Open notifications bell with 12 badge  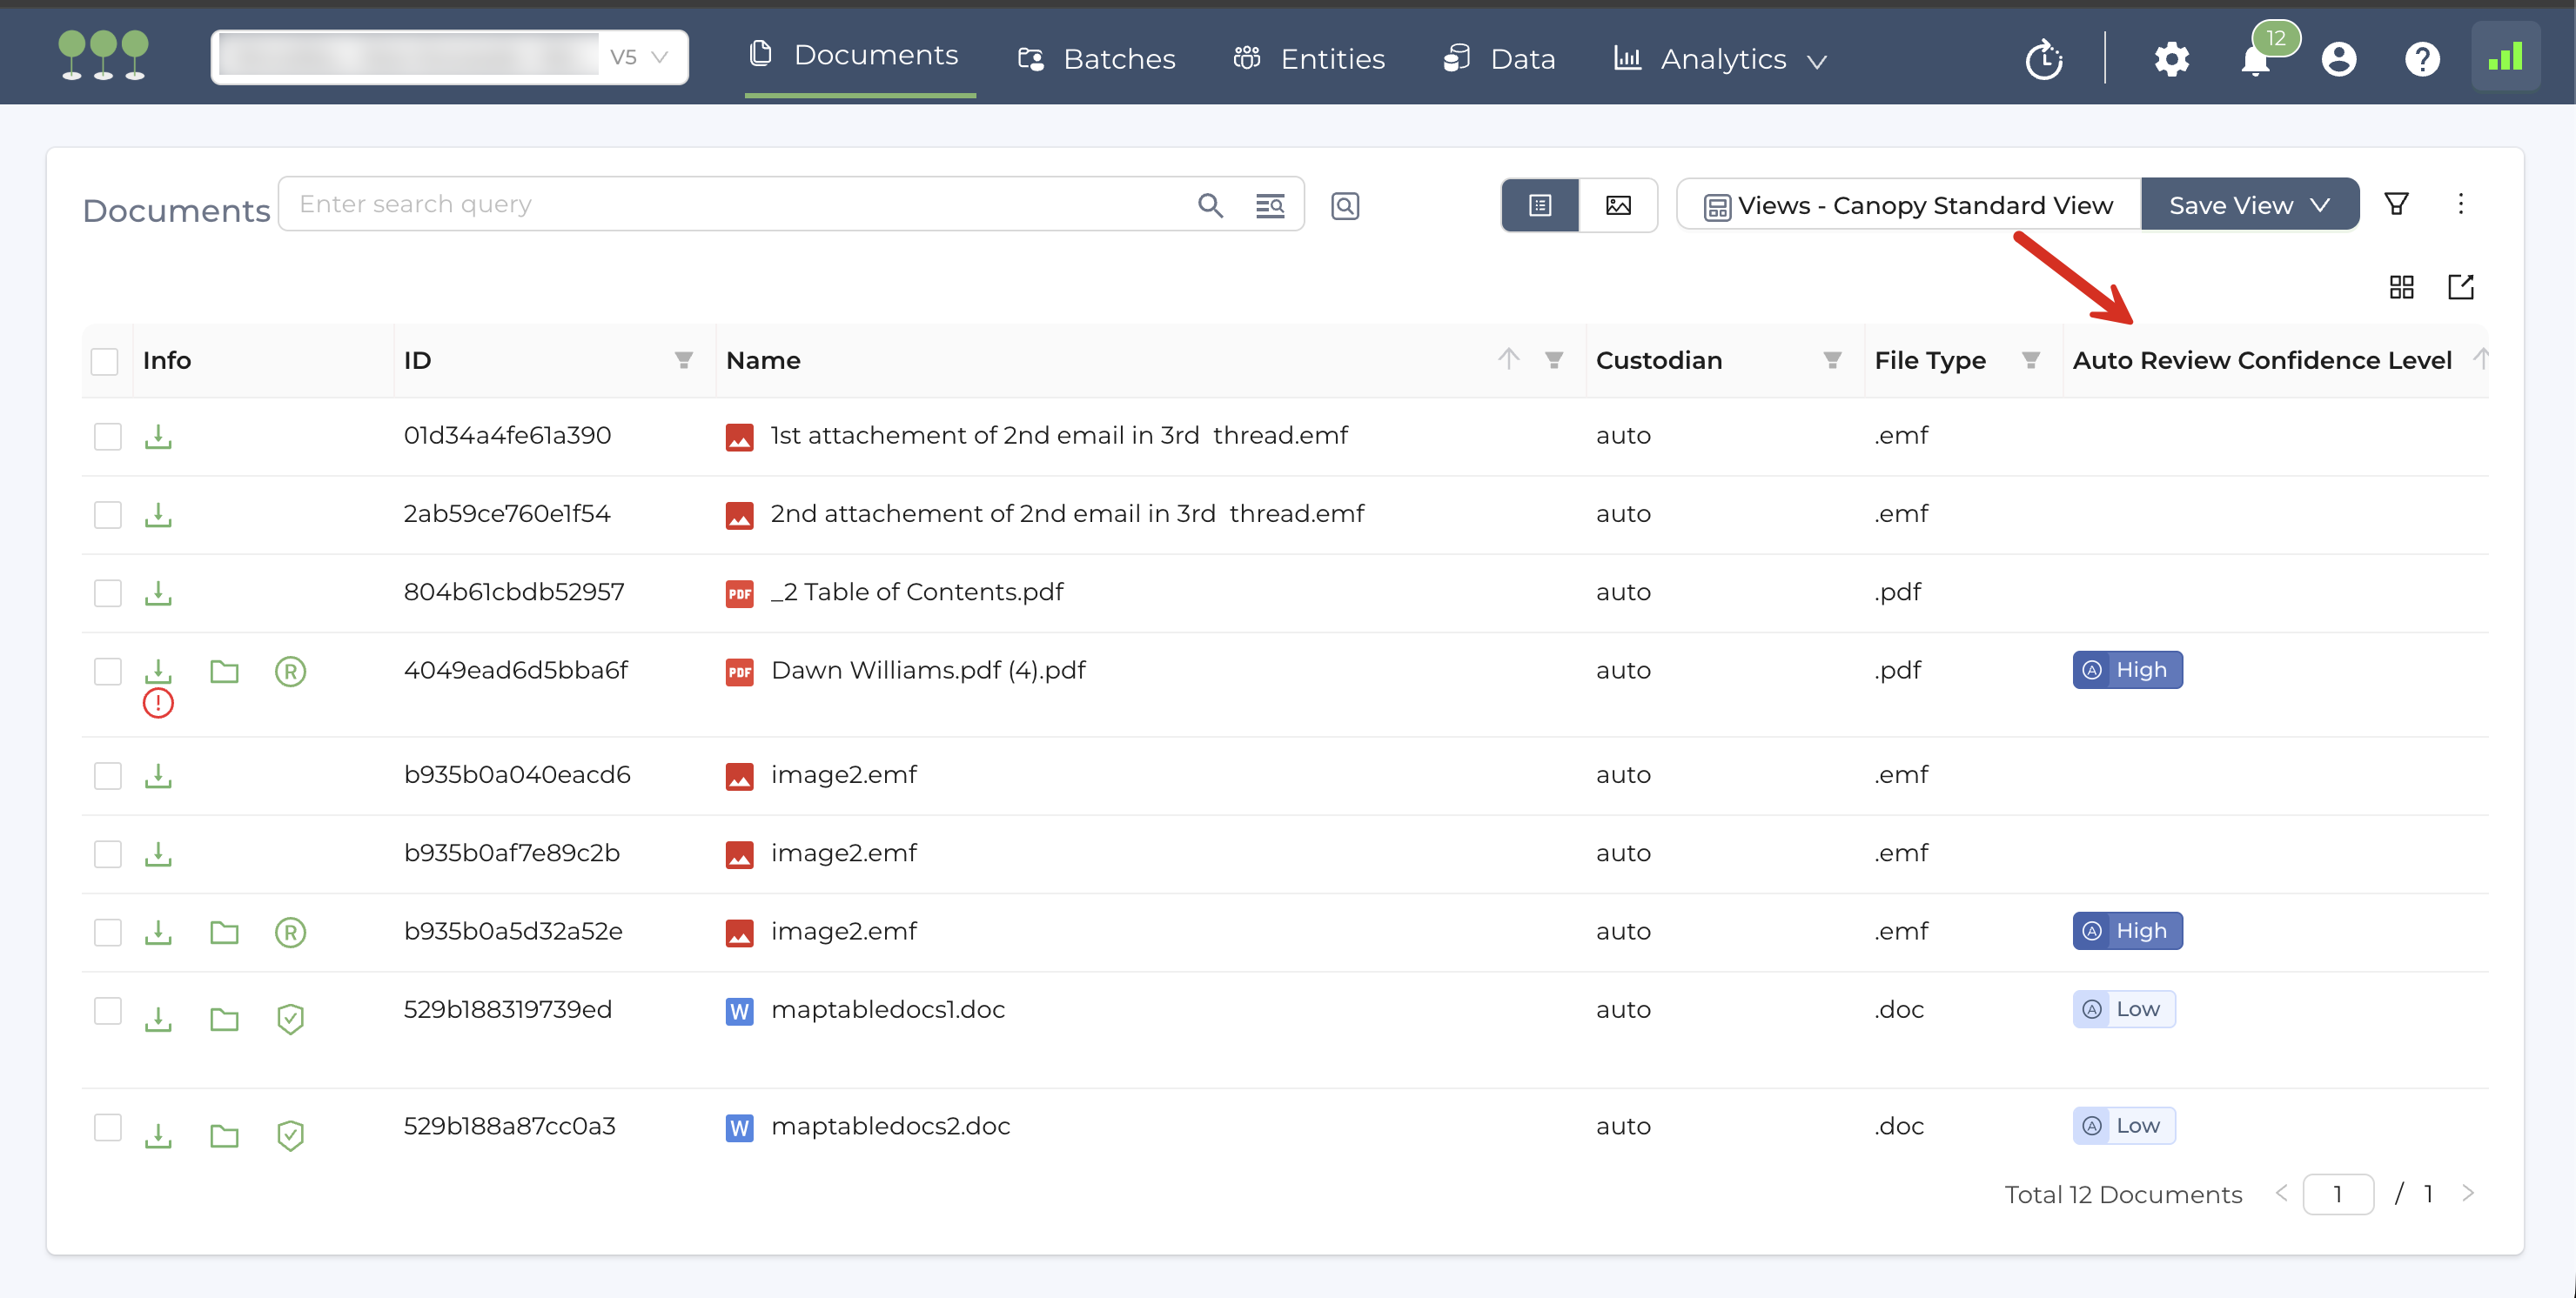[2255, 60]
